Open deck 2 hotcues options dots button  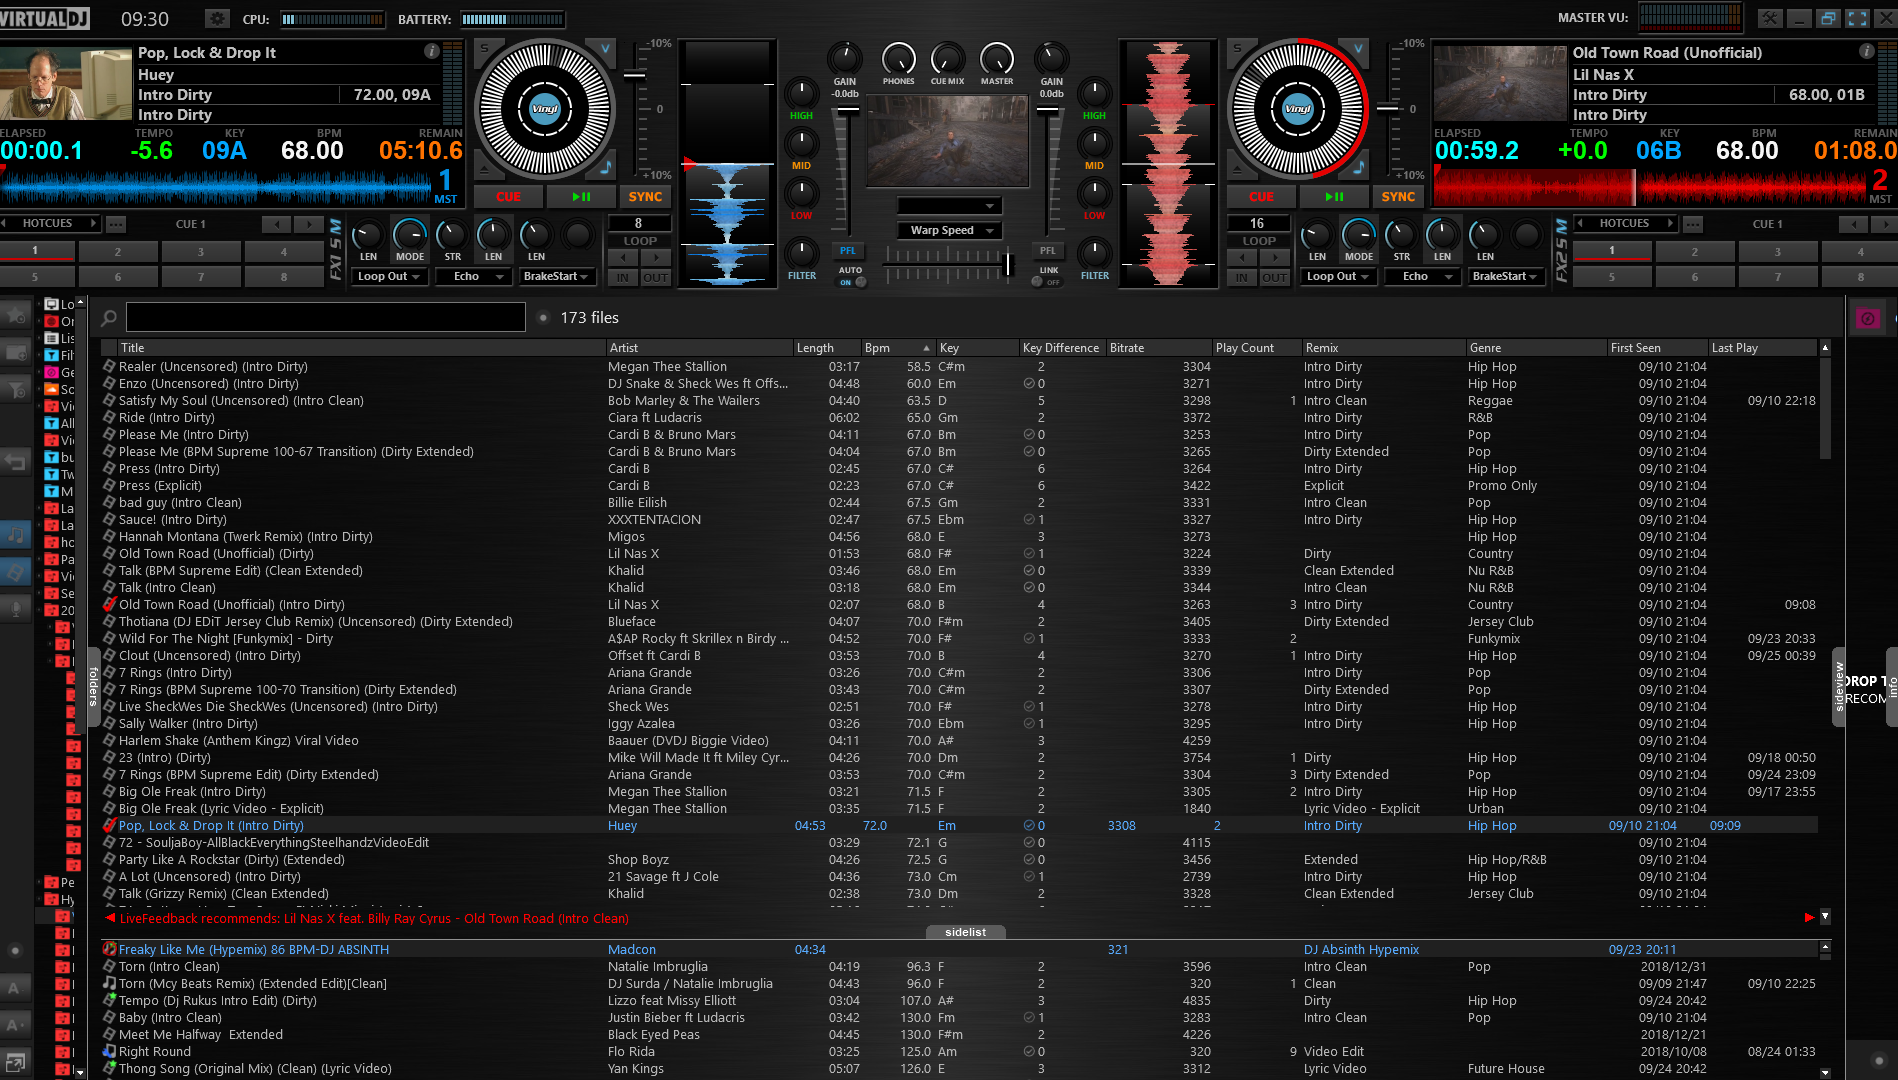[x=1692, y=224]
